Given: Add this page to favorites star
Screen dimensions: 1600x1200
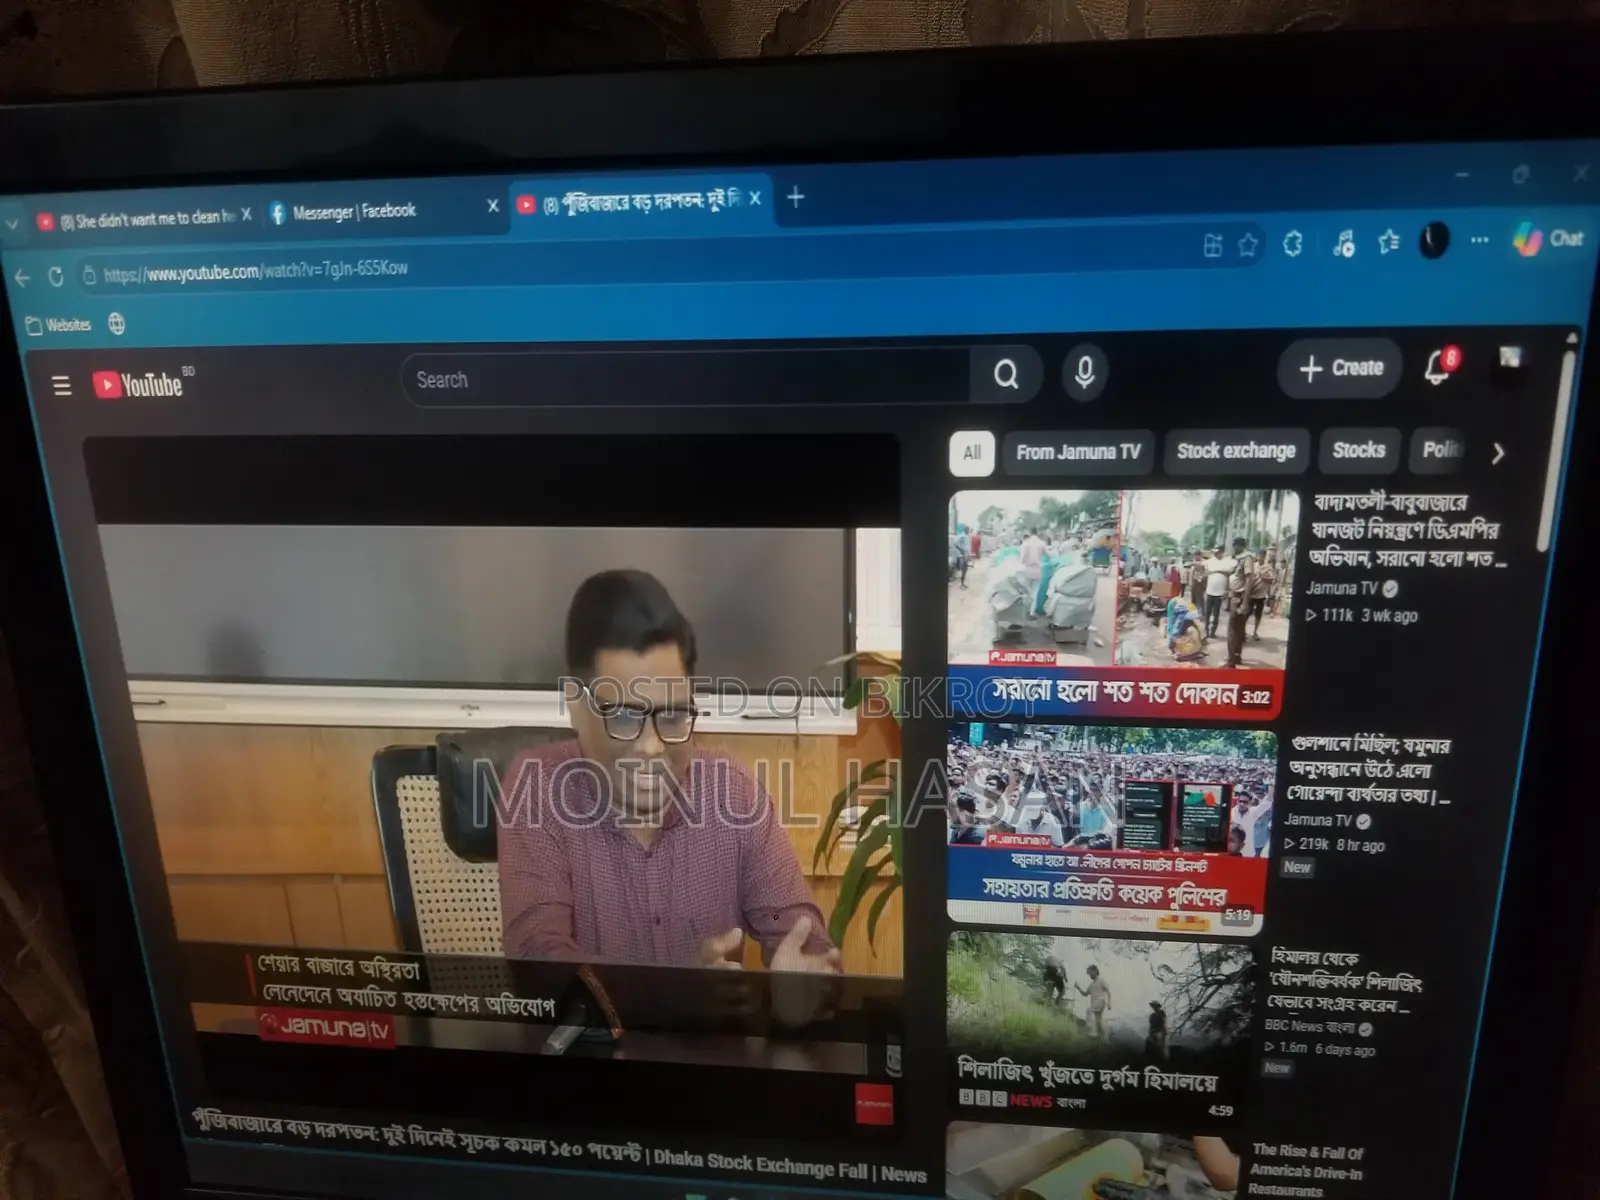Looking at the screenshot, I should pos(1248,245).
